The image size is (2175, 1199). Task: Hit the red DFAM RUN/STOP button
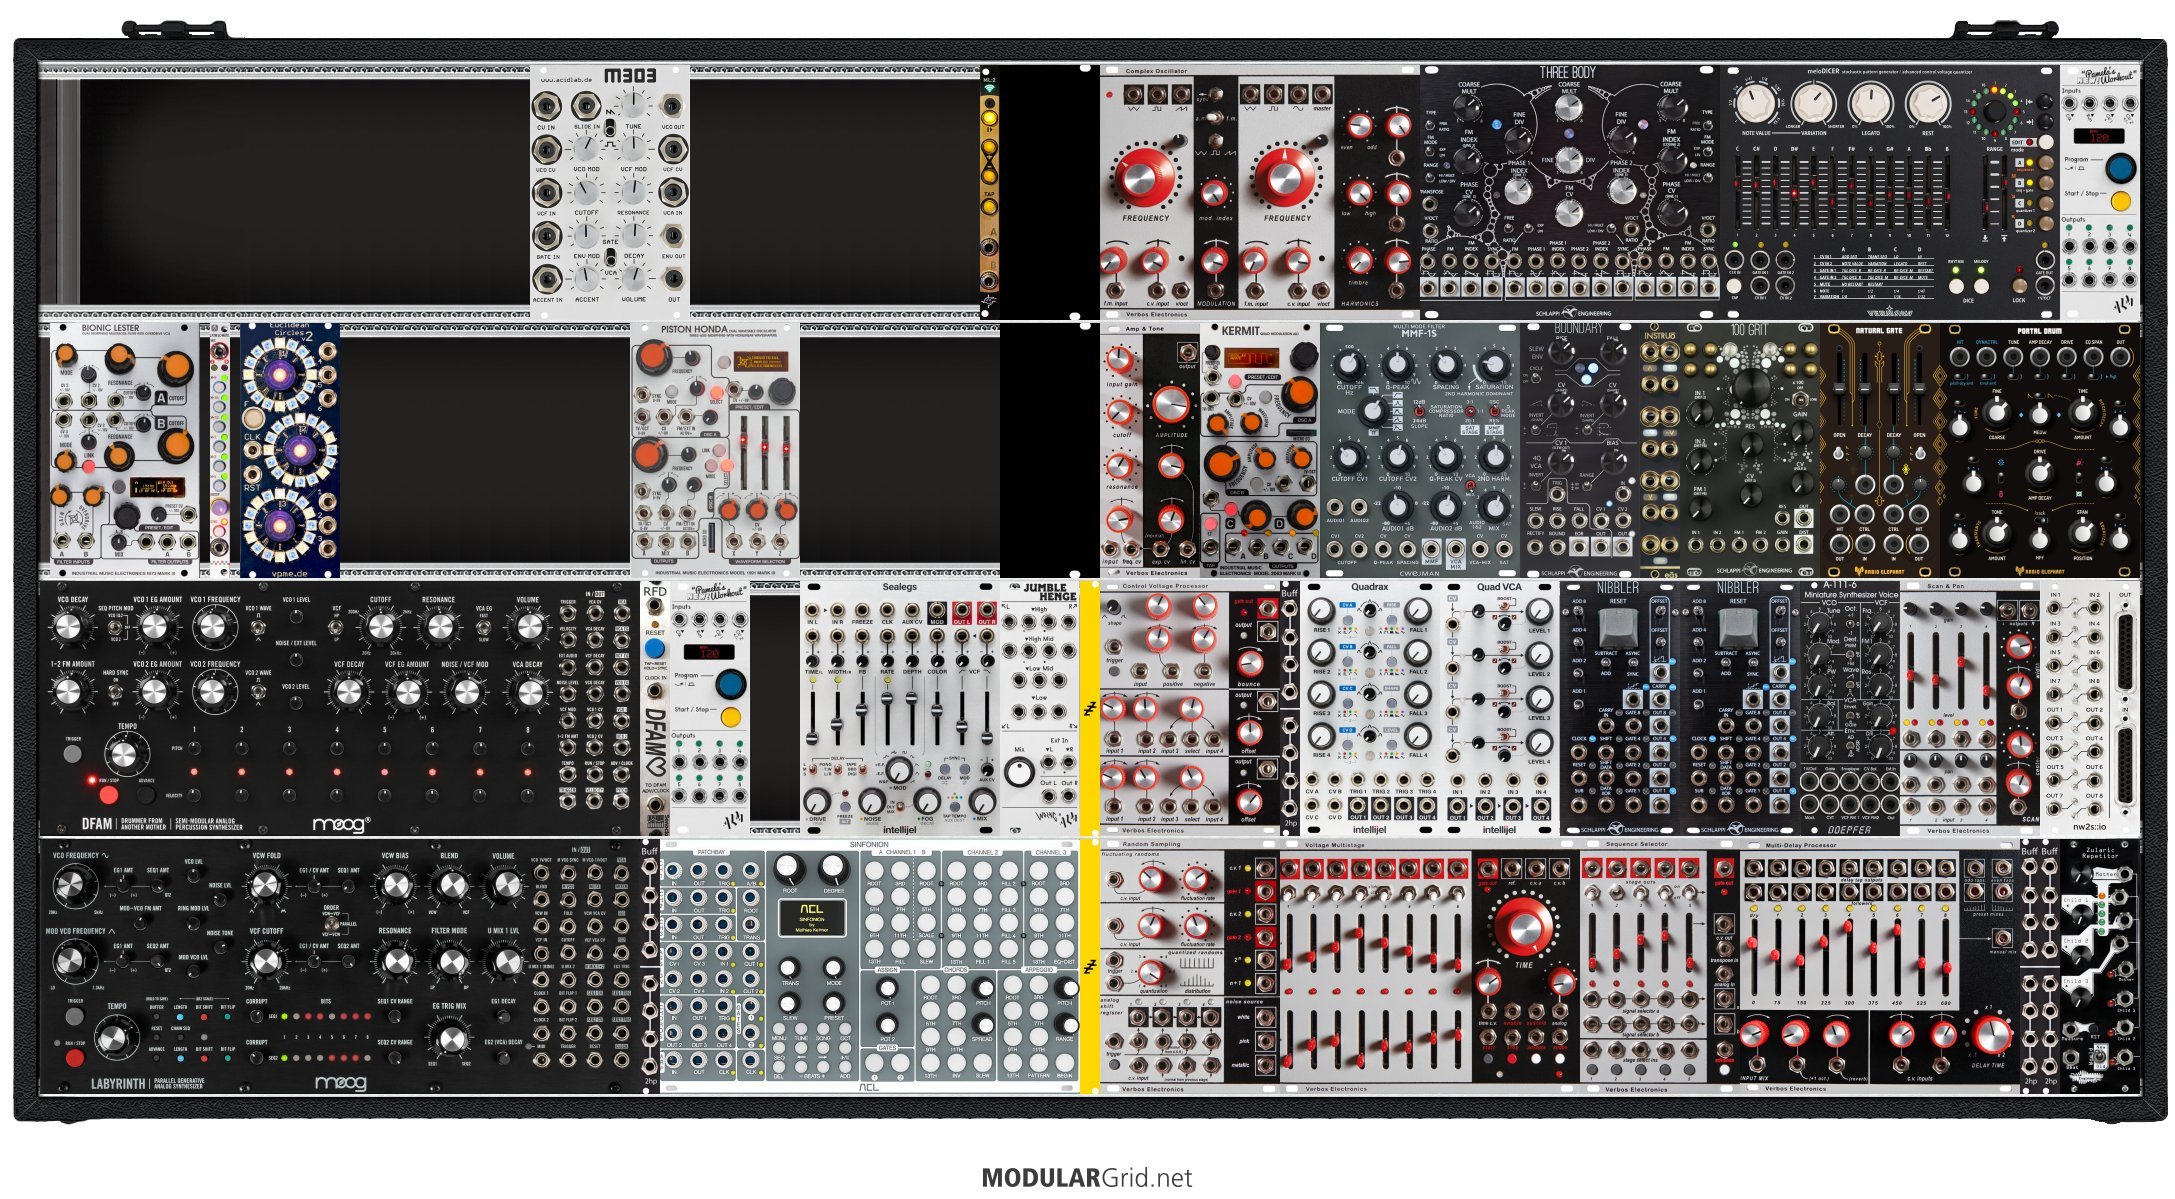108,795
